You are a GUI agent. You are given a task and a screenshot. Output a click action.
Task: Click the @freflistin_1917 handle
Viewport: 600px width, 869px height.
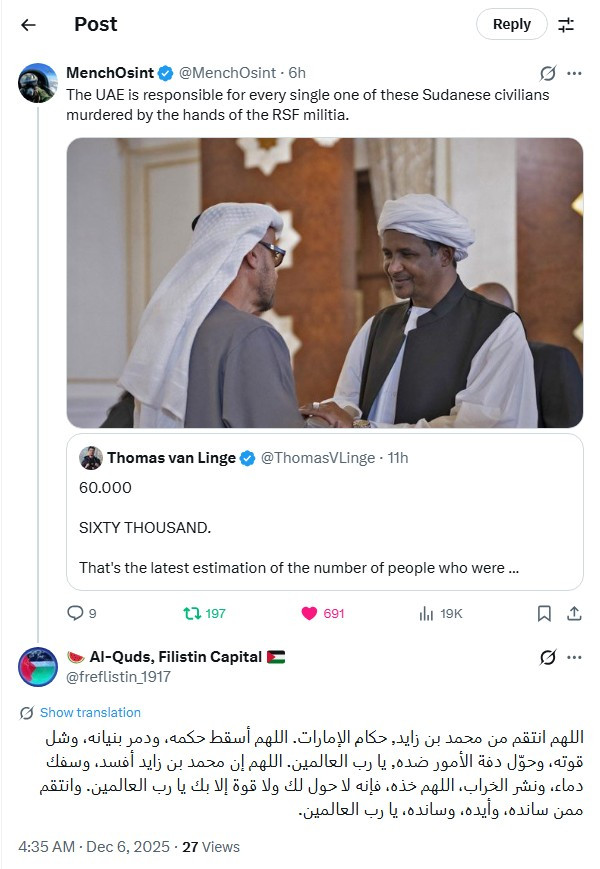[118, 677]
